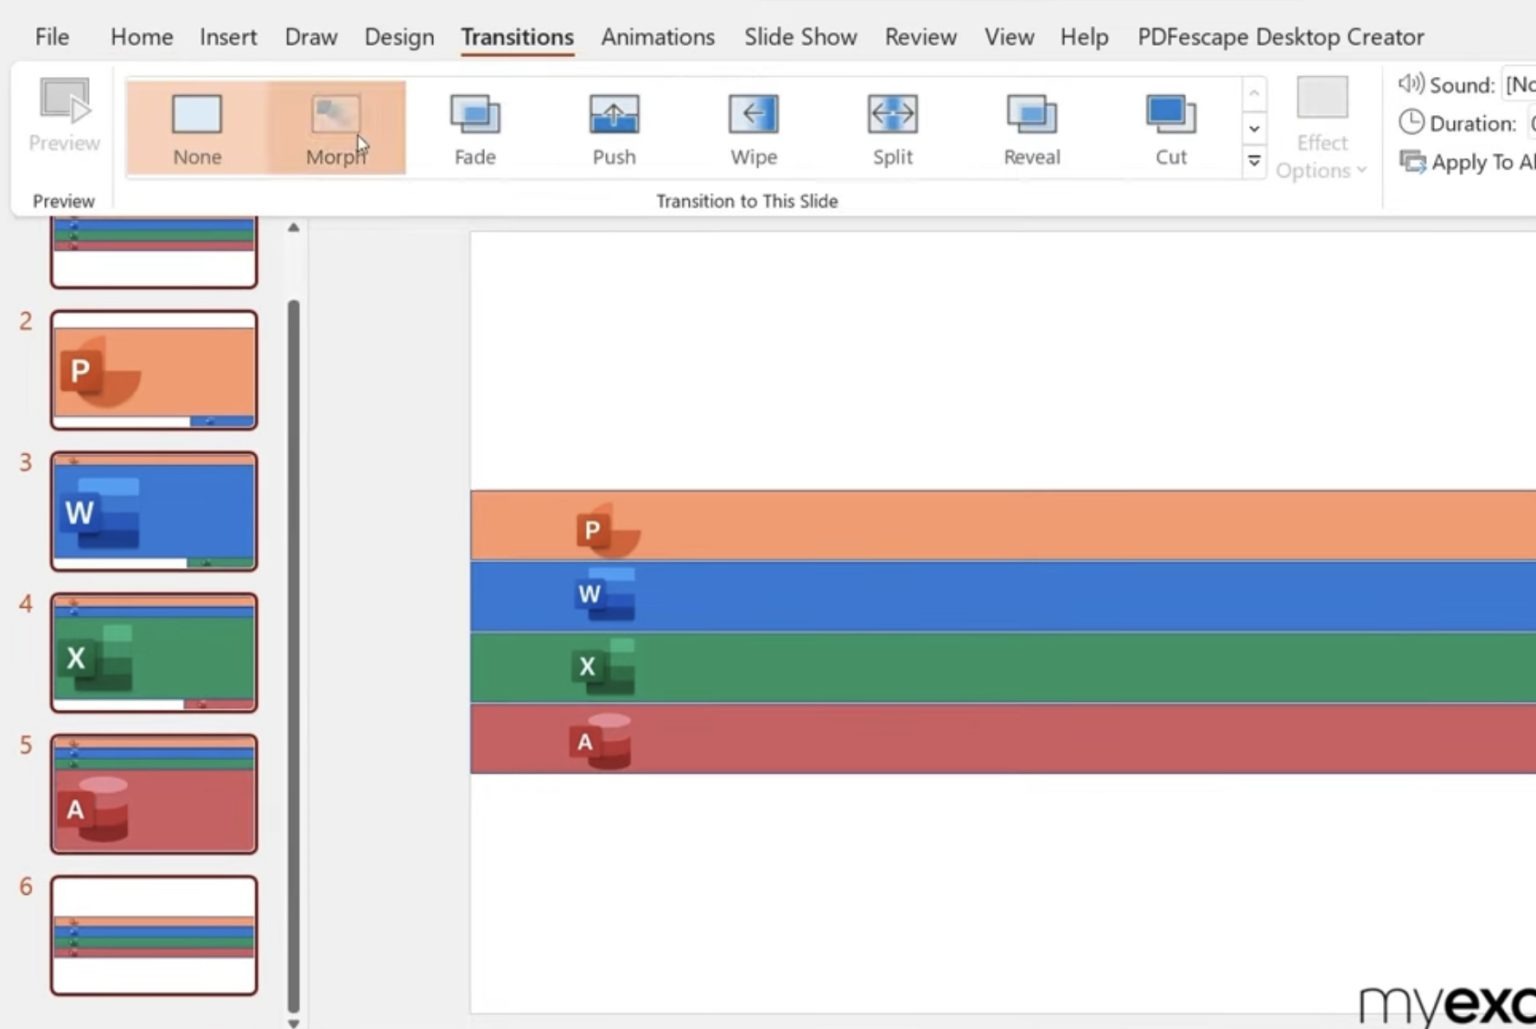Open the Slide Show menu
This screenshot has height=1029, width=1536.
(x=800, y=37)
